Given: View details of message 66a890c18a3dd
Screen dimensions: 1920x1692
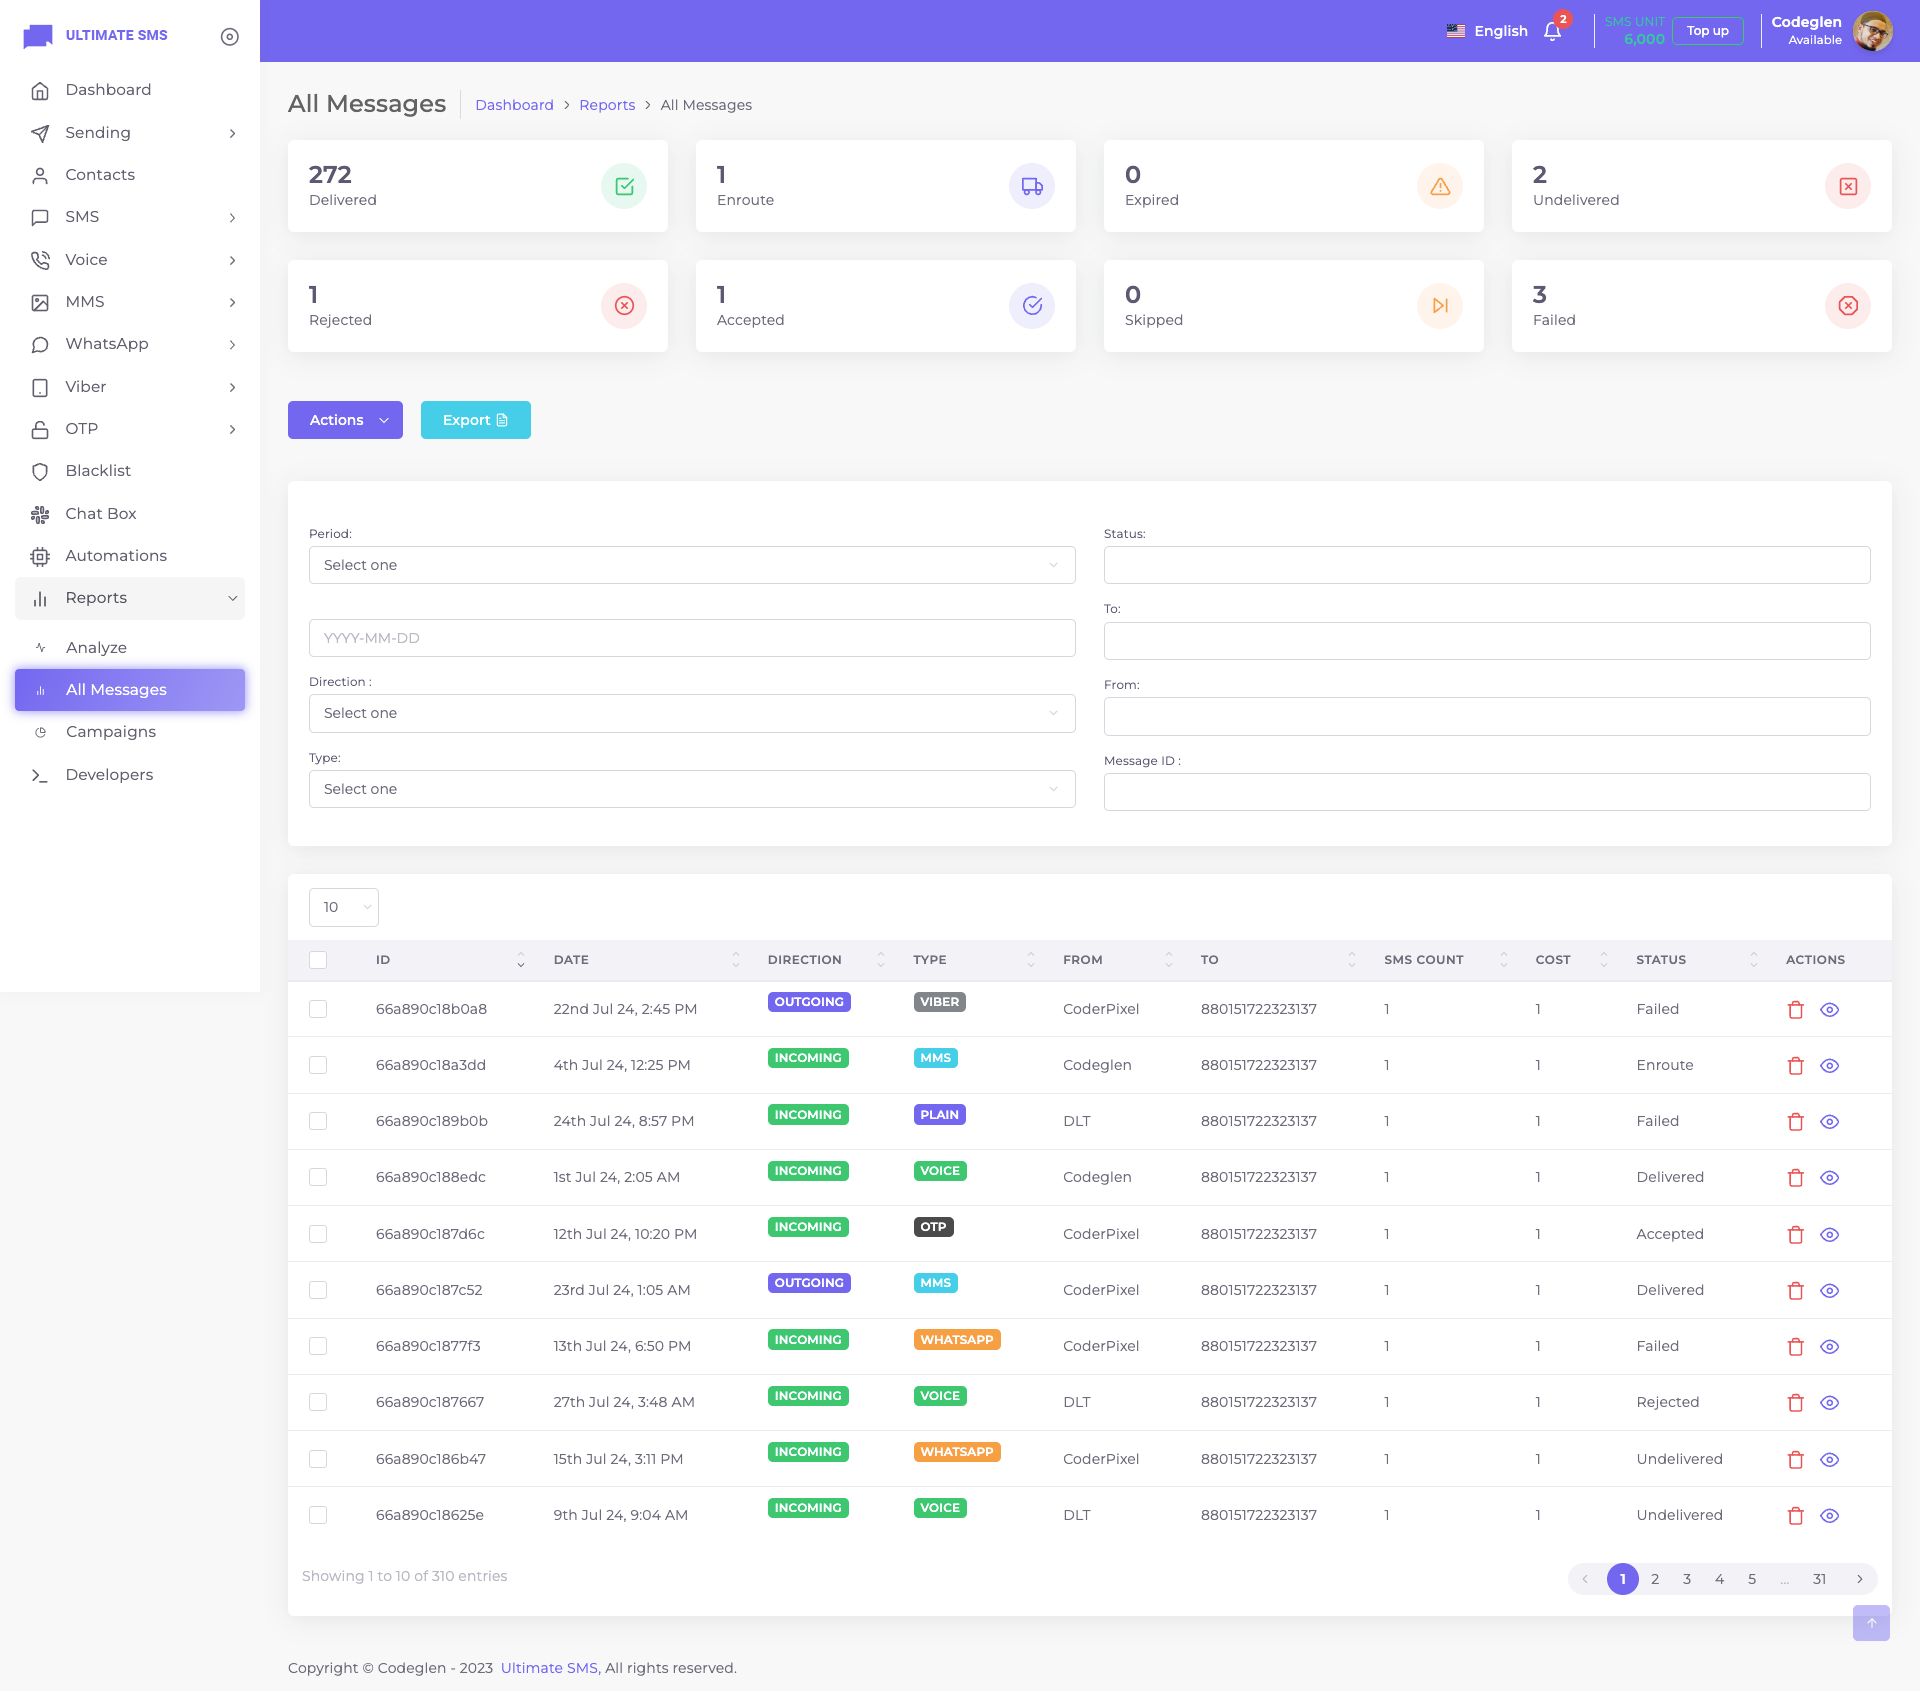Looking at the screenshot, I should (1829, 1065).
